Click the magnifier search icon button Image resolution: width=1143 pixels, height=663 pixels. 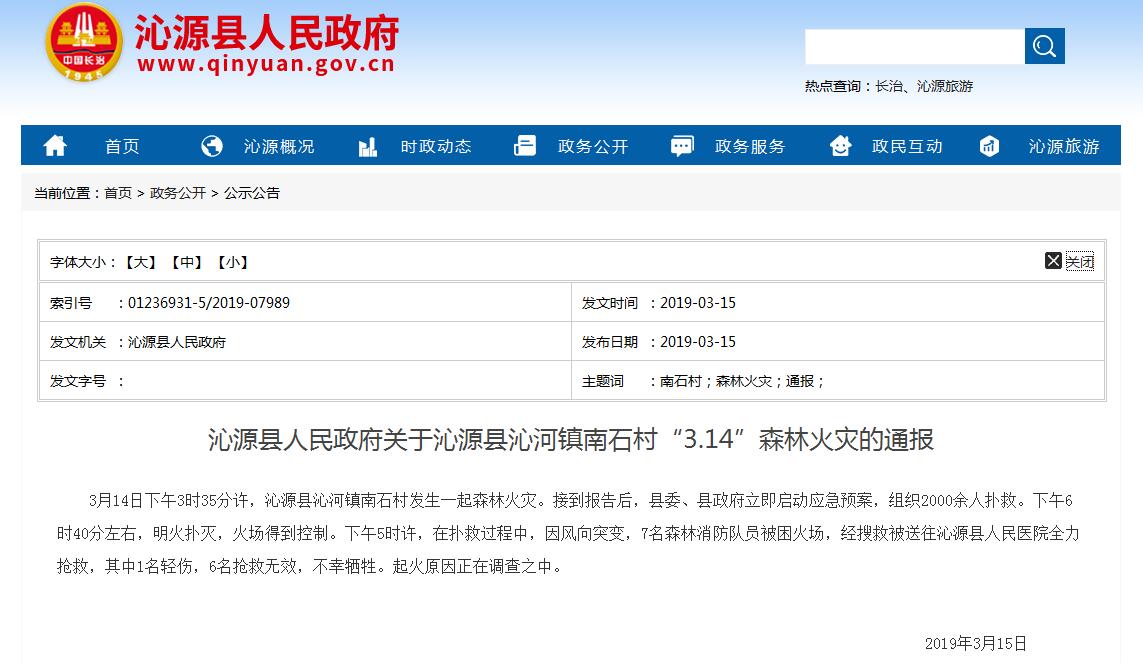click(1044, 46)
